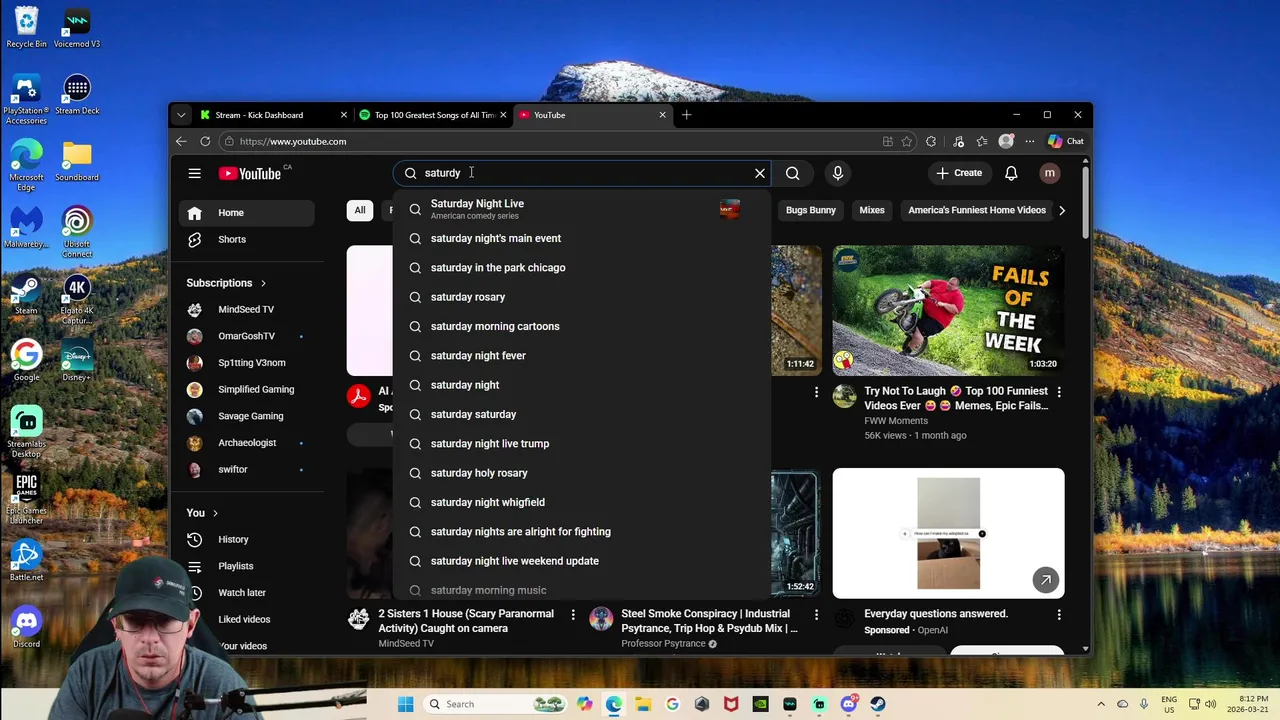Submit search with the magnifier button
This screenshot has width=1280, height=720.
[792, 173]
